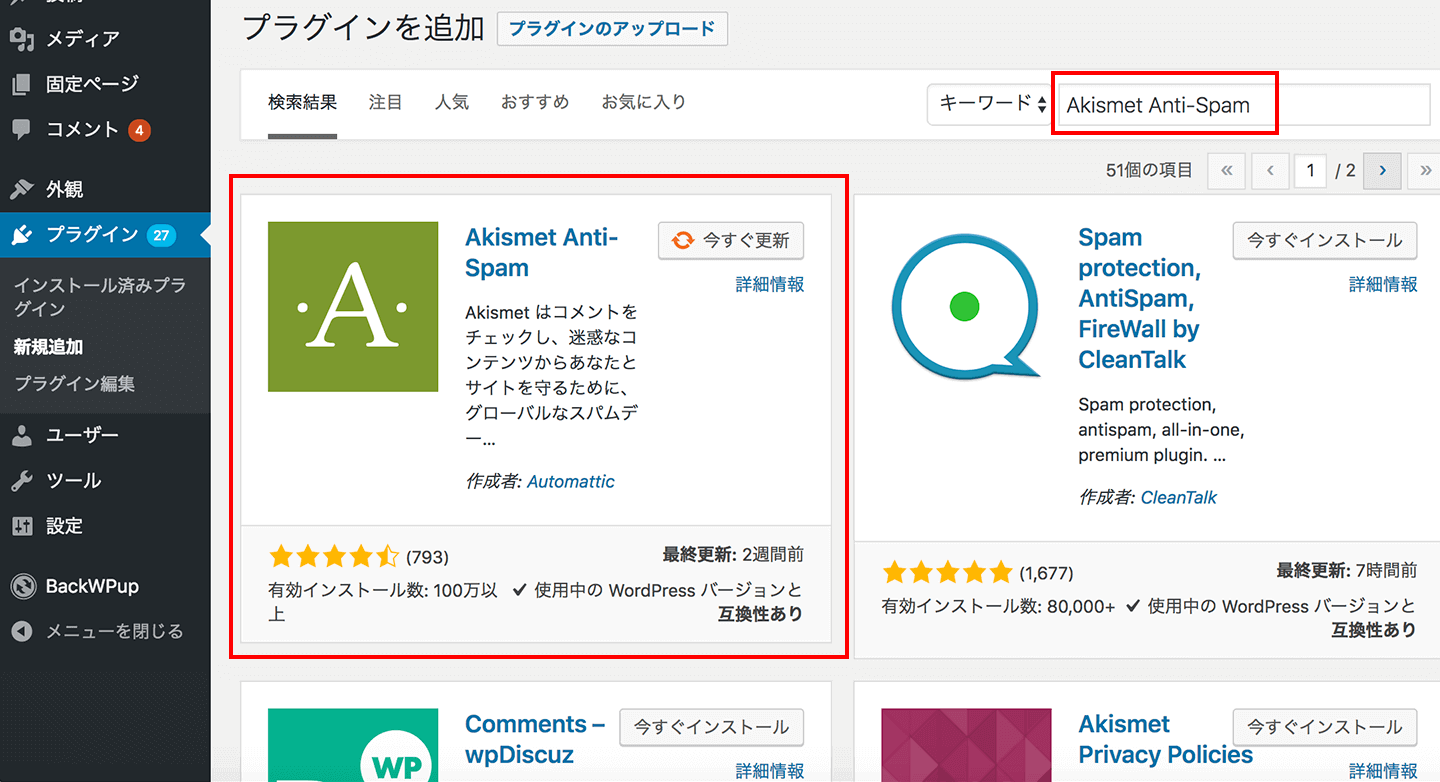Screen dimensions: 1440x782
Task: Click the CleanTalk five-star rating
Action: 947,573
